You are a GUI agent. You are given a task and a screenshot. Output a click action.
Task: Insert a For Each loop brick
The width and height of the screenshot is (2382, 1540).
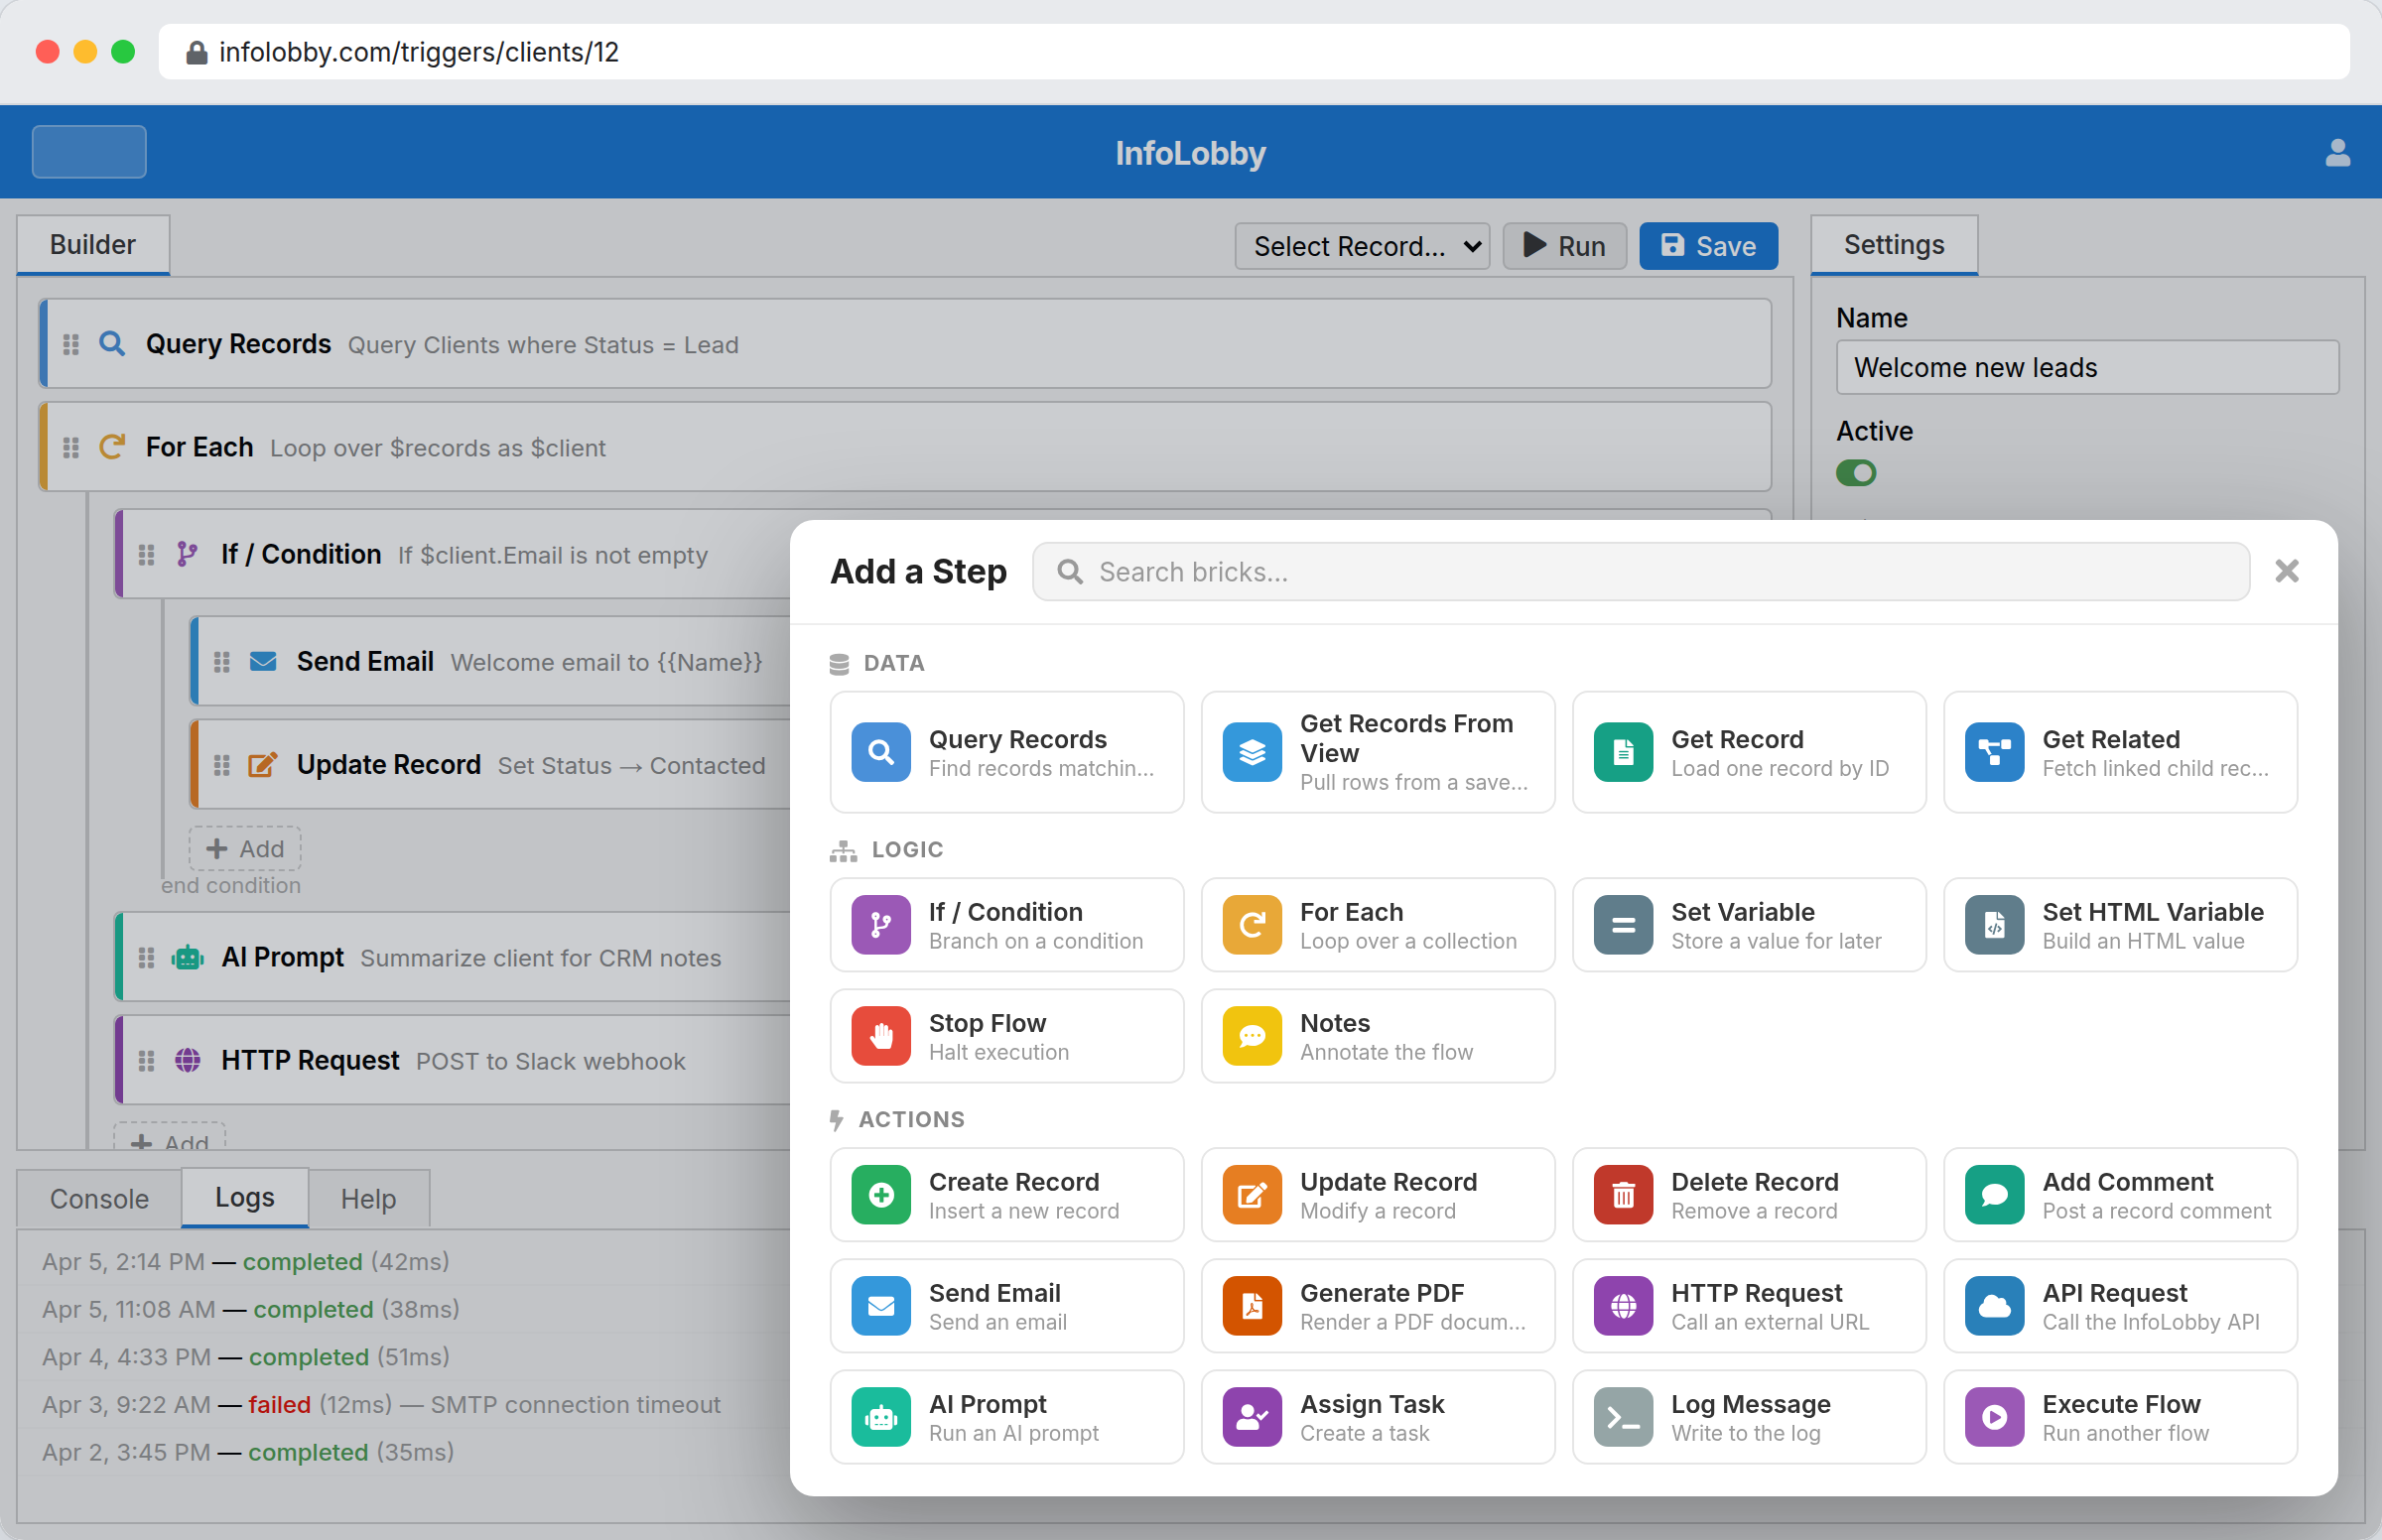pyautogui.click(x=1377, y=925)
